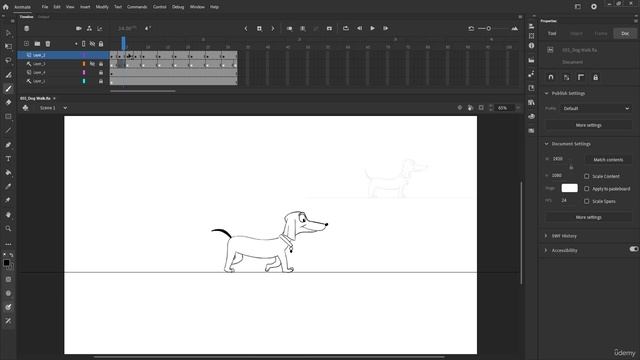Play the timeline animation
Image resolution: width=640 pixels, height=360 pixels.
coord(372,29)
